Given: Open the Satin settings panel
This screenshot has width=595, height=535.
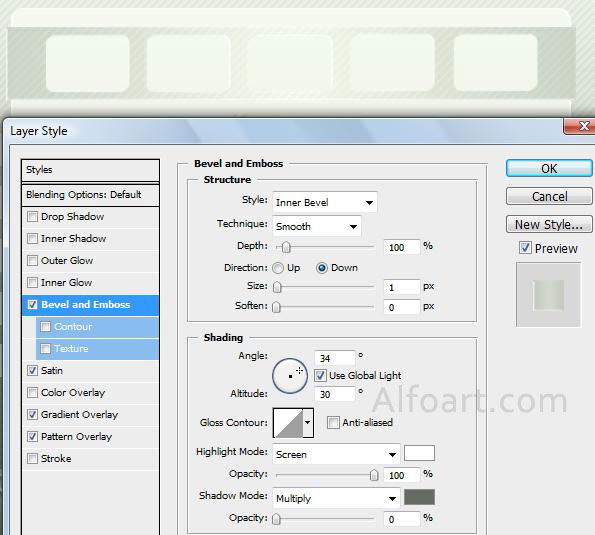Looking at the screenshot, I should tap(52, 371).
